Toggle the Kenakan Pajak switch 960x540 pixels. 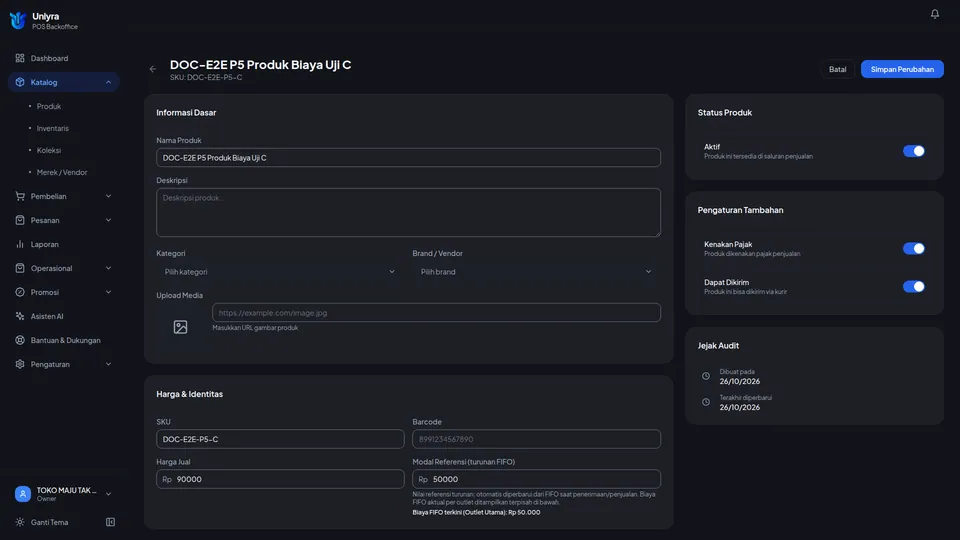click(x=913, y=249)
